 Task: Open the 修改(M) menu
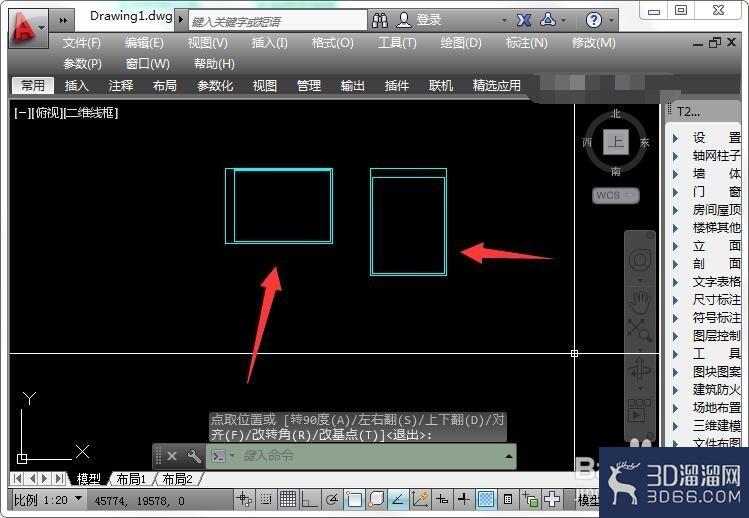pos(594,43)
